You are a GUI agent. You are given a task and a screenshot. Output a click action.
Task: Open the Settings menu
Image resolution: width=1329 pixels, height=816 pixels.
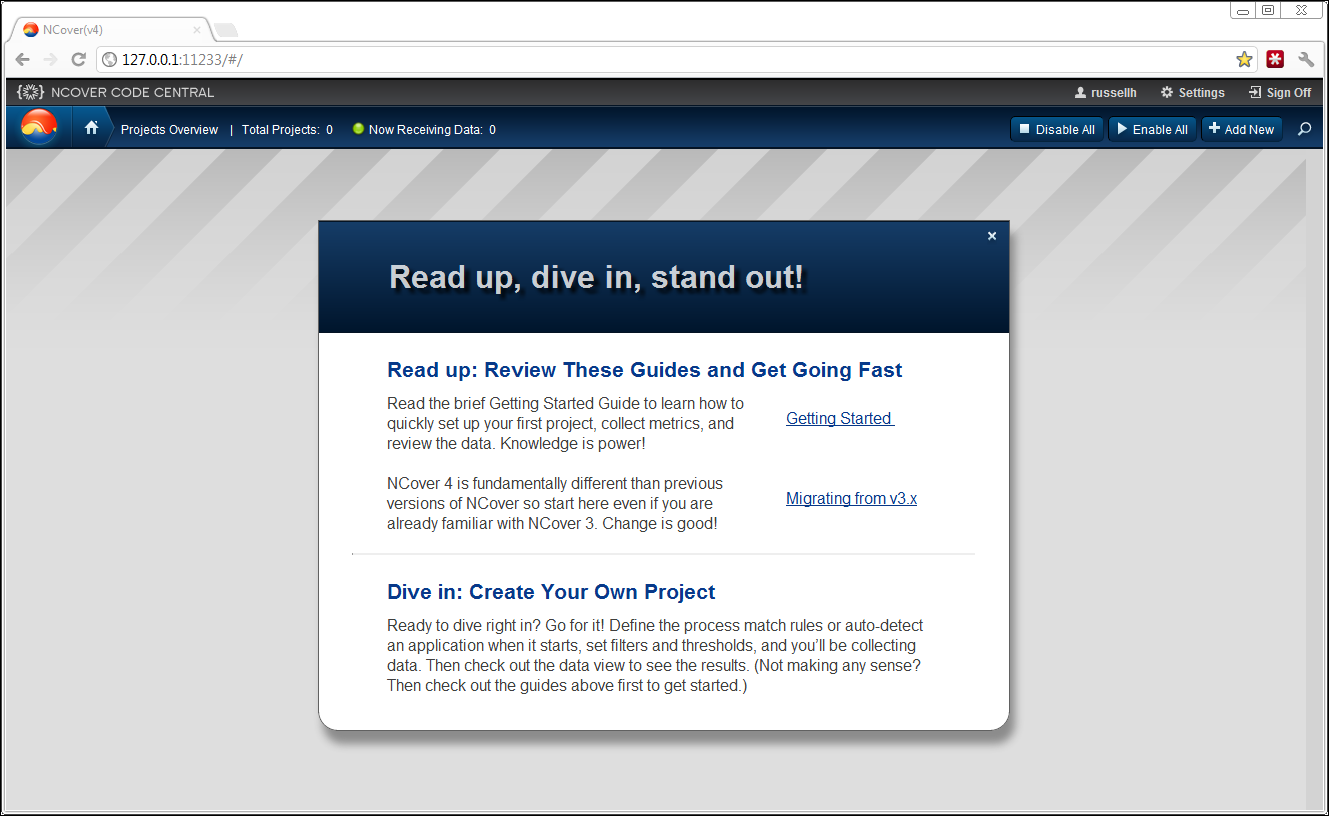click(1192, 92)
